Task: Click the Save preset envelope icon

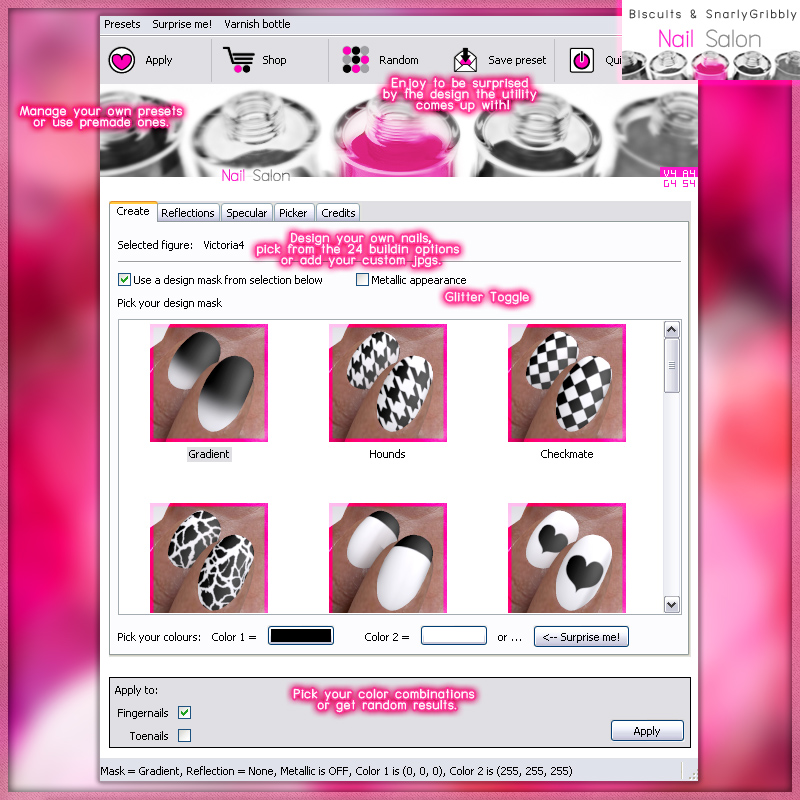Action: [465, 60]
